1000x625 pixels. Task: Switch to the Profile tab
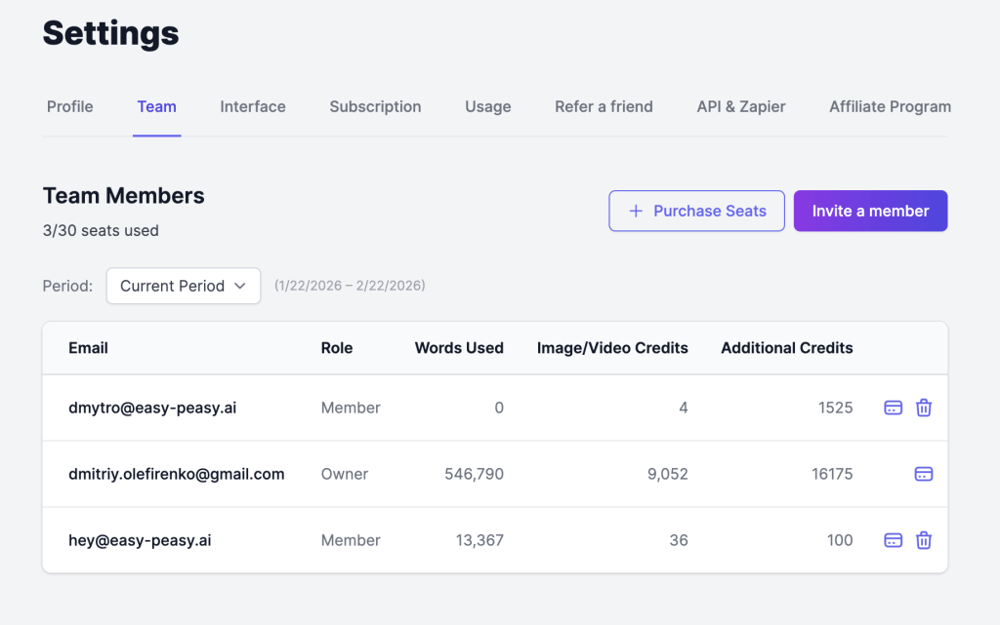point(70,107)
